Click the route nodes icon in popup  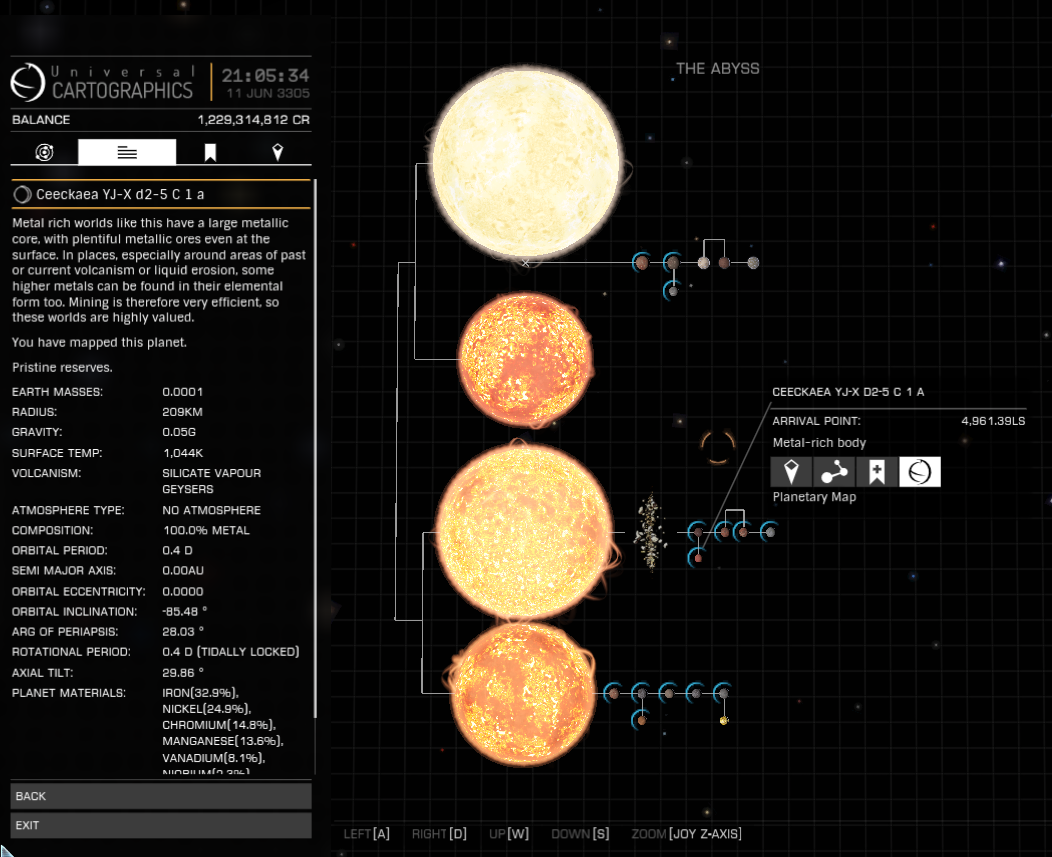pyautogui.click(x=834, y=472)
